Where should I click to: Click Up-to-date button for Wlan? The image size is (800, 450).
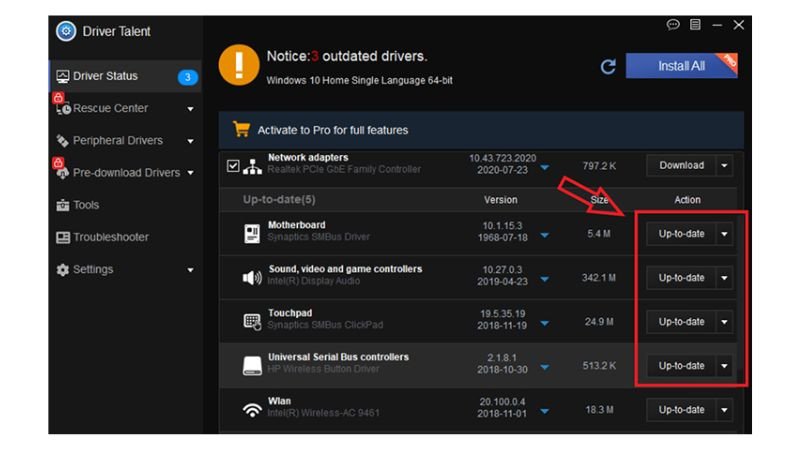click(681, 410)
